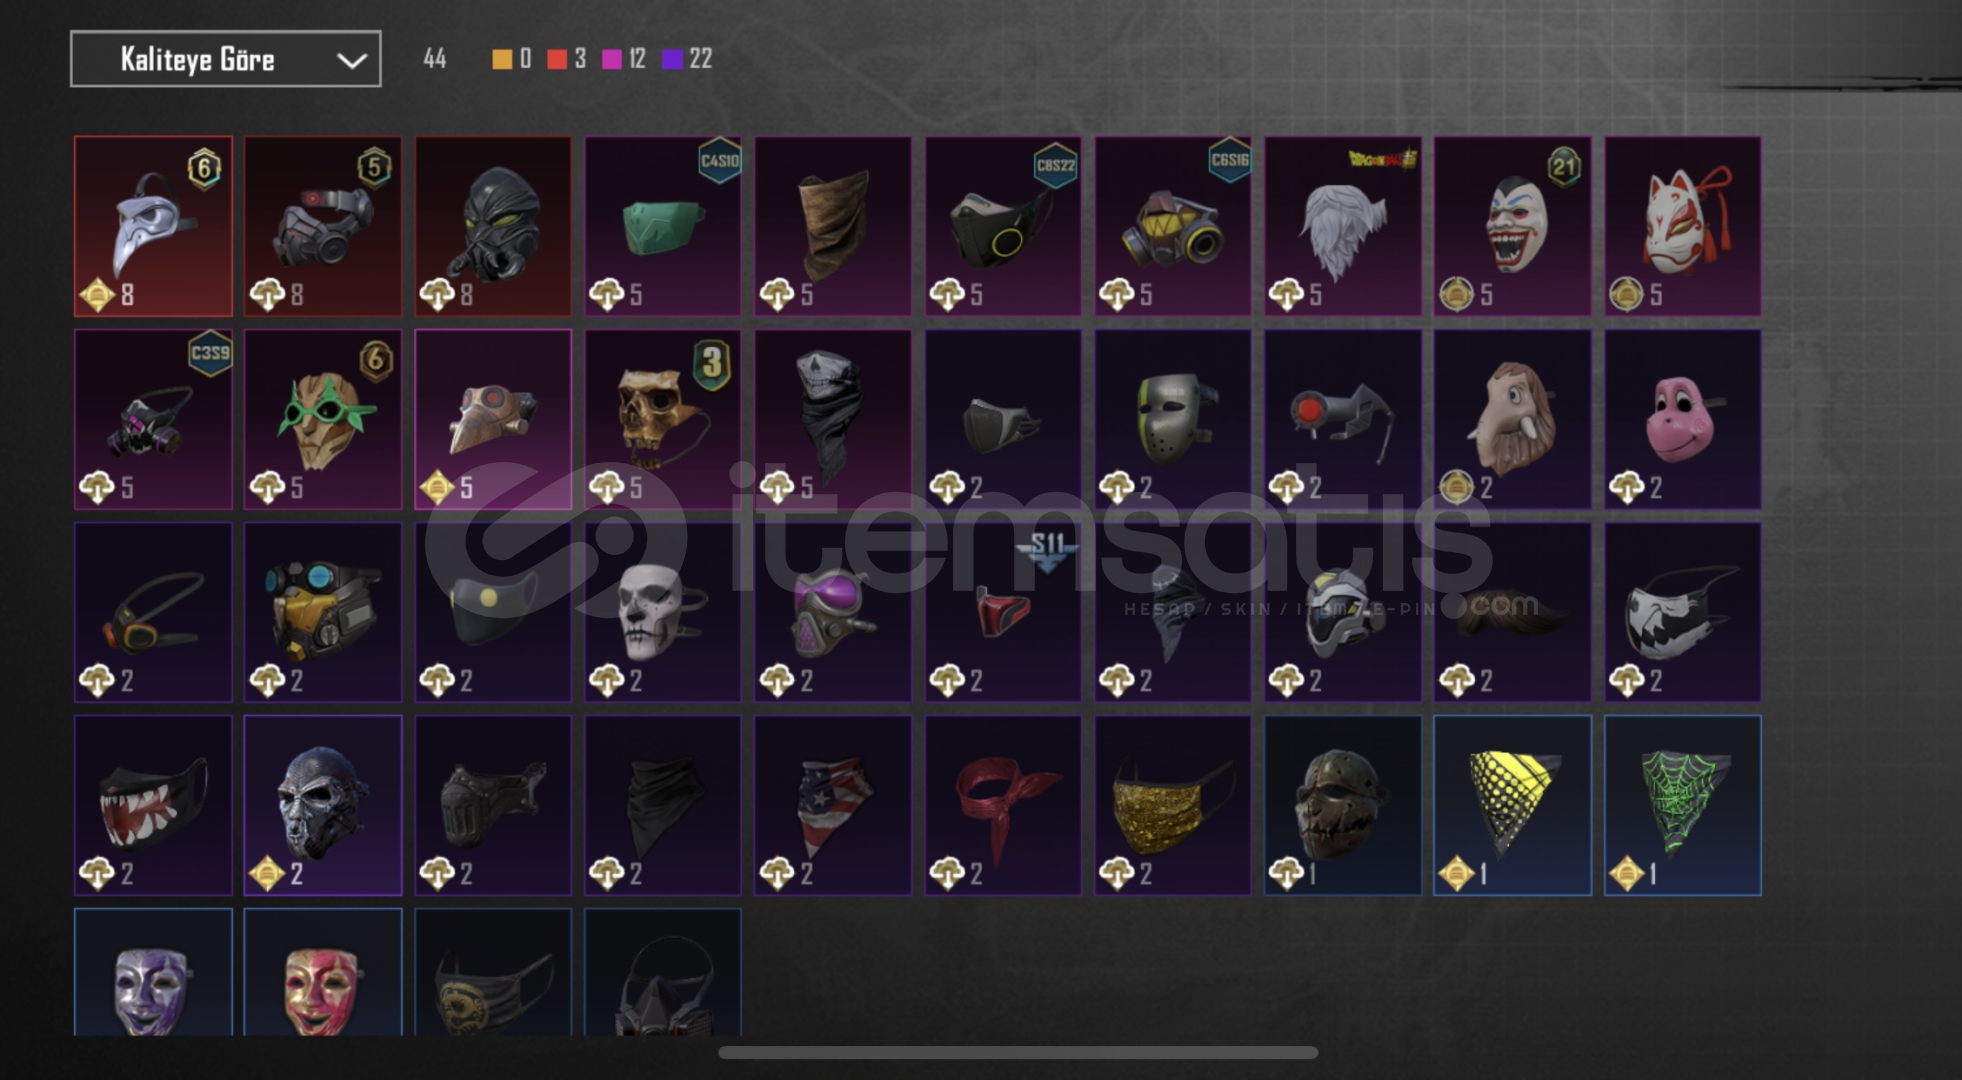This screenshot has width=1962, height=1080.
Task: Select the pink dinosaur mask
Action: [x=1683, y=419]
